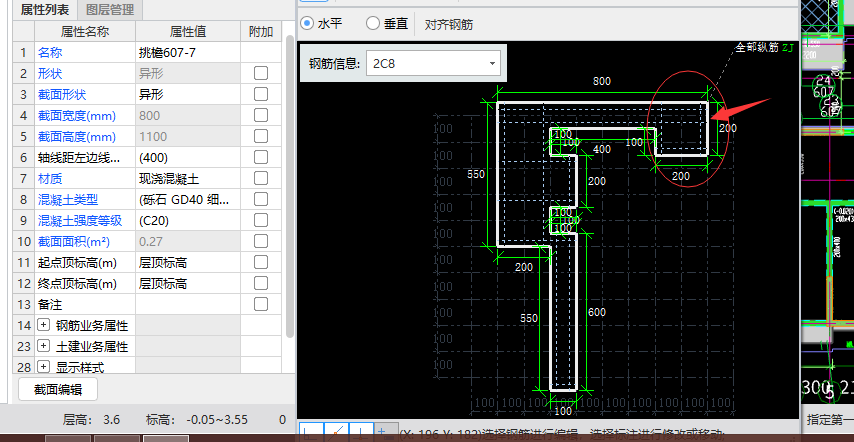Toggle the right-angle snap icon in bottom toolbar

(312, 432)
